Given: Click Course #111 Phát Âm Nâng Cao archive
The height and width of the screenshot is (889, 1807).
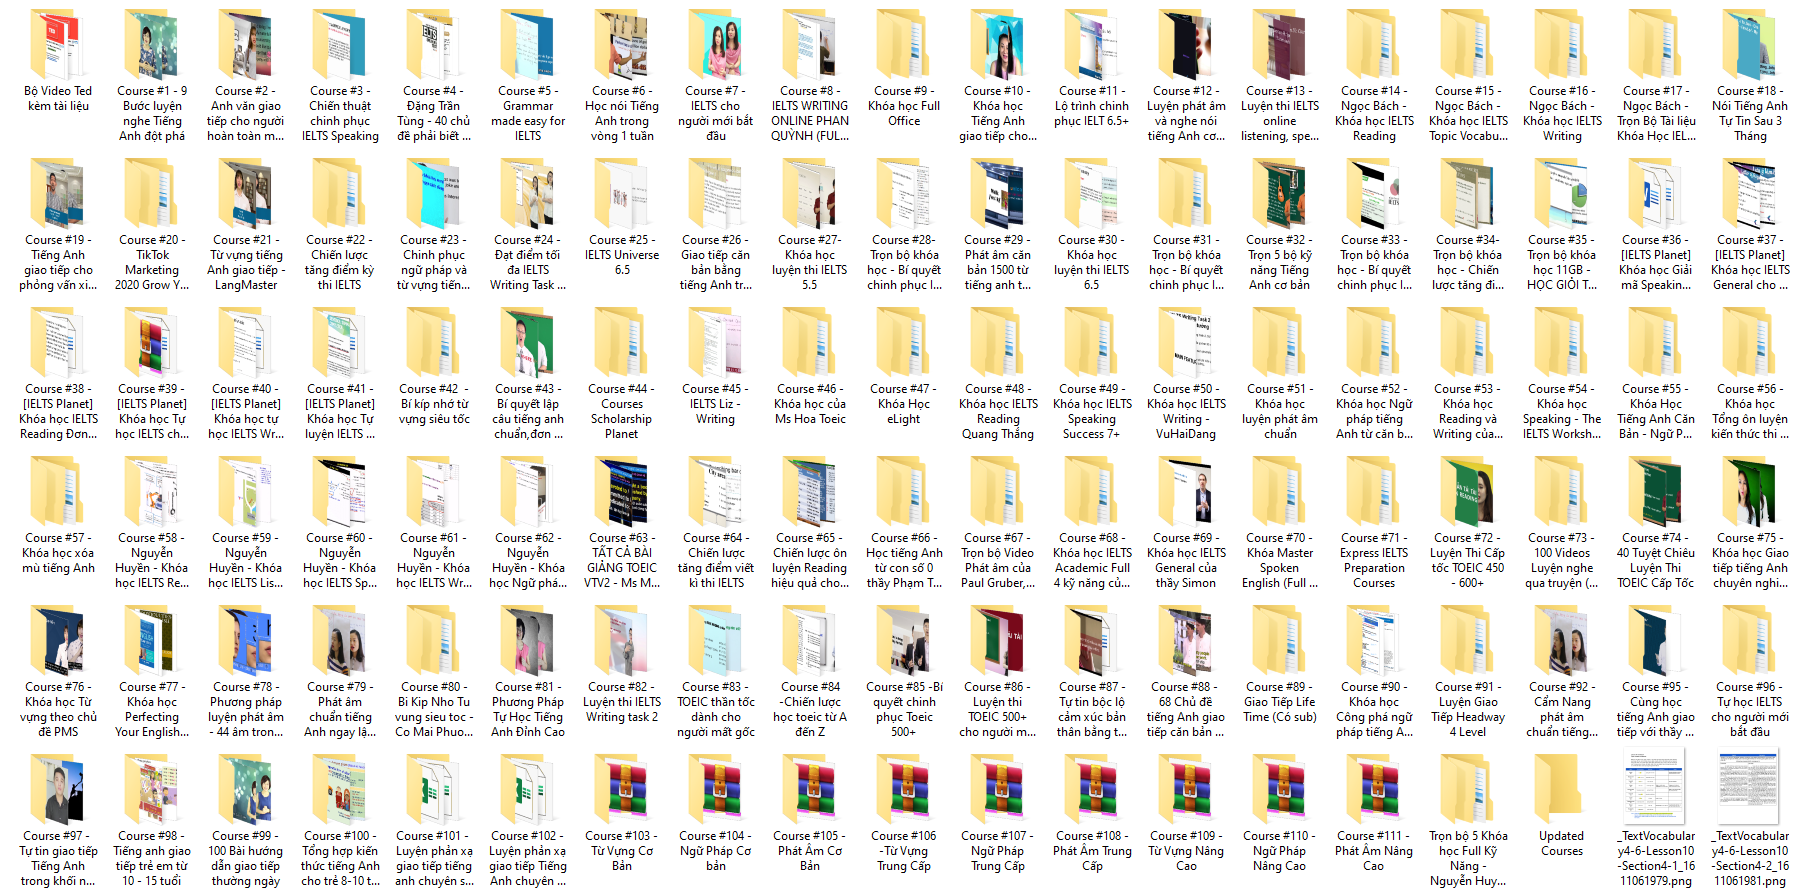Looking at the screenshot, I should click(1374, 792).
